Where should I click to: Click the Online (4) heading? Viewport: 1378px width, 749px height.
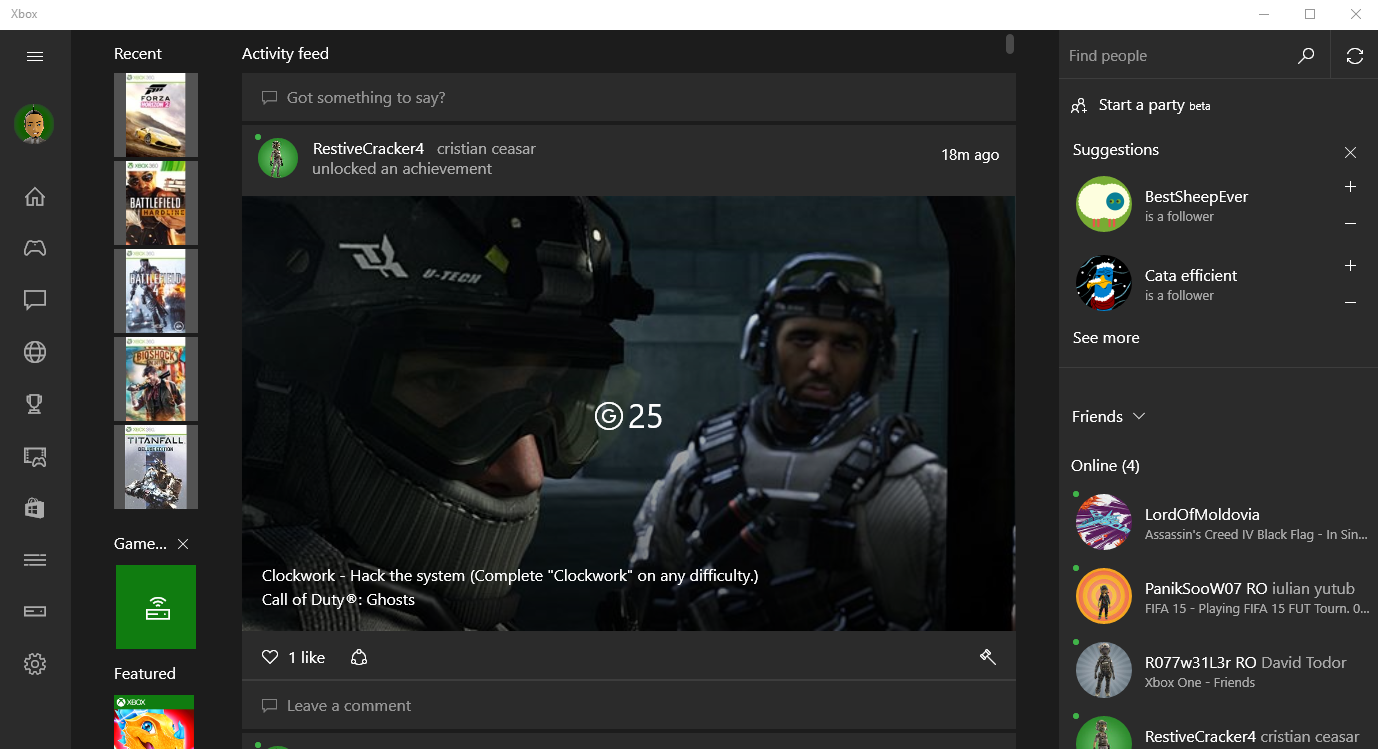[1105, 466]
